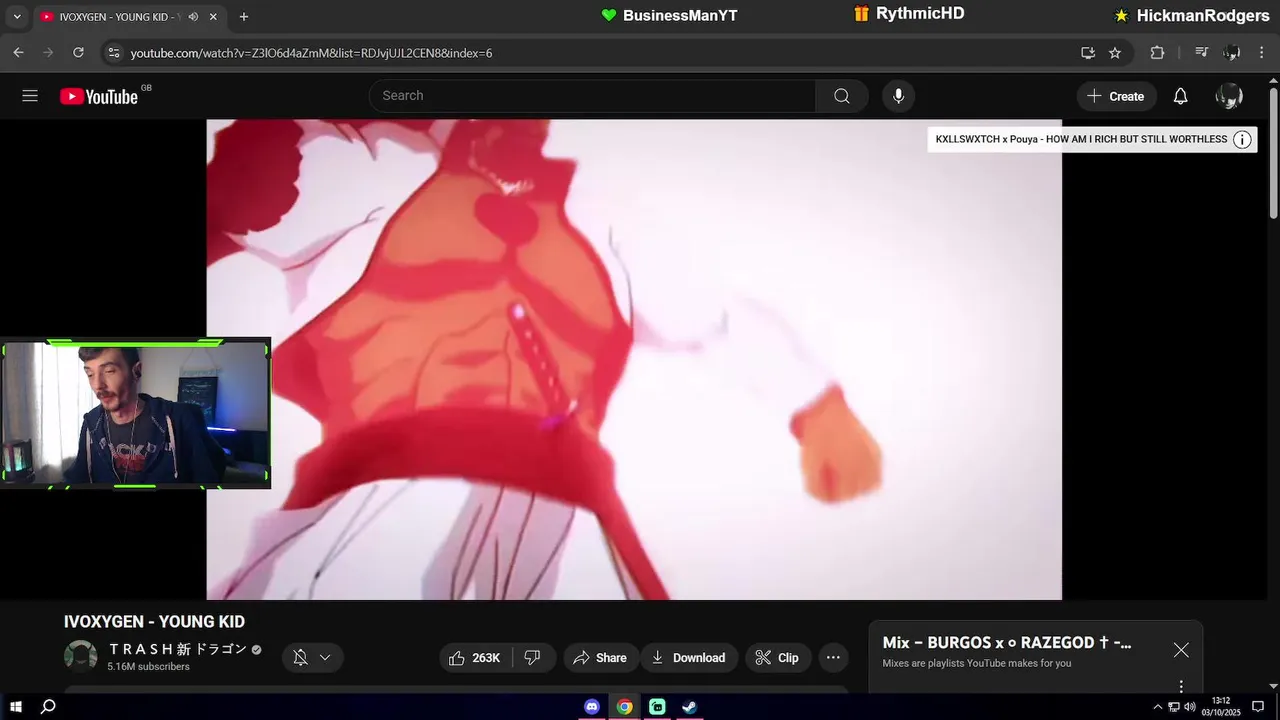Open the KXLLSWXTCH x Pouya card teaser
The height and width of the screenshot is (720, 1280).
(x=1081, y=139)
